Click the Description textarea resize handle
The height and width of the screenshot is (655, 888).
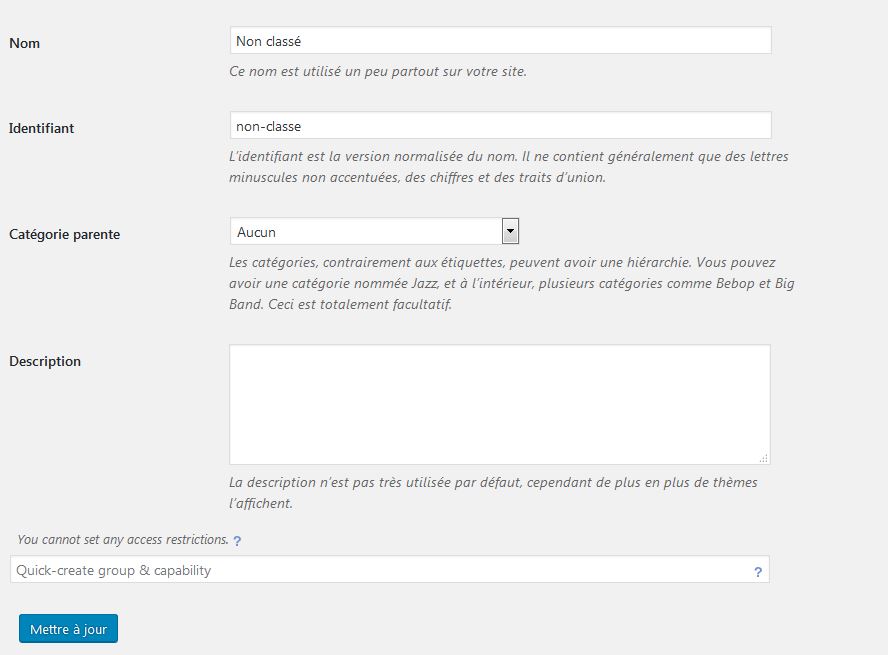pos(764,458)
